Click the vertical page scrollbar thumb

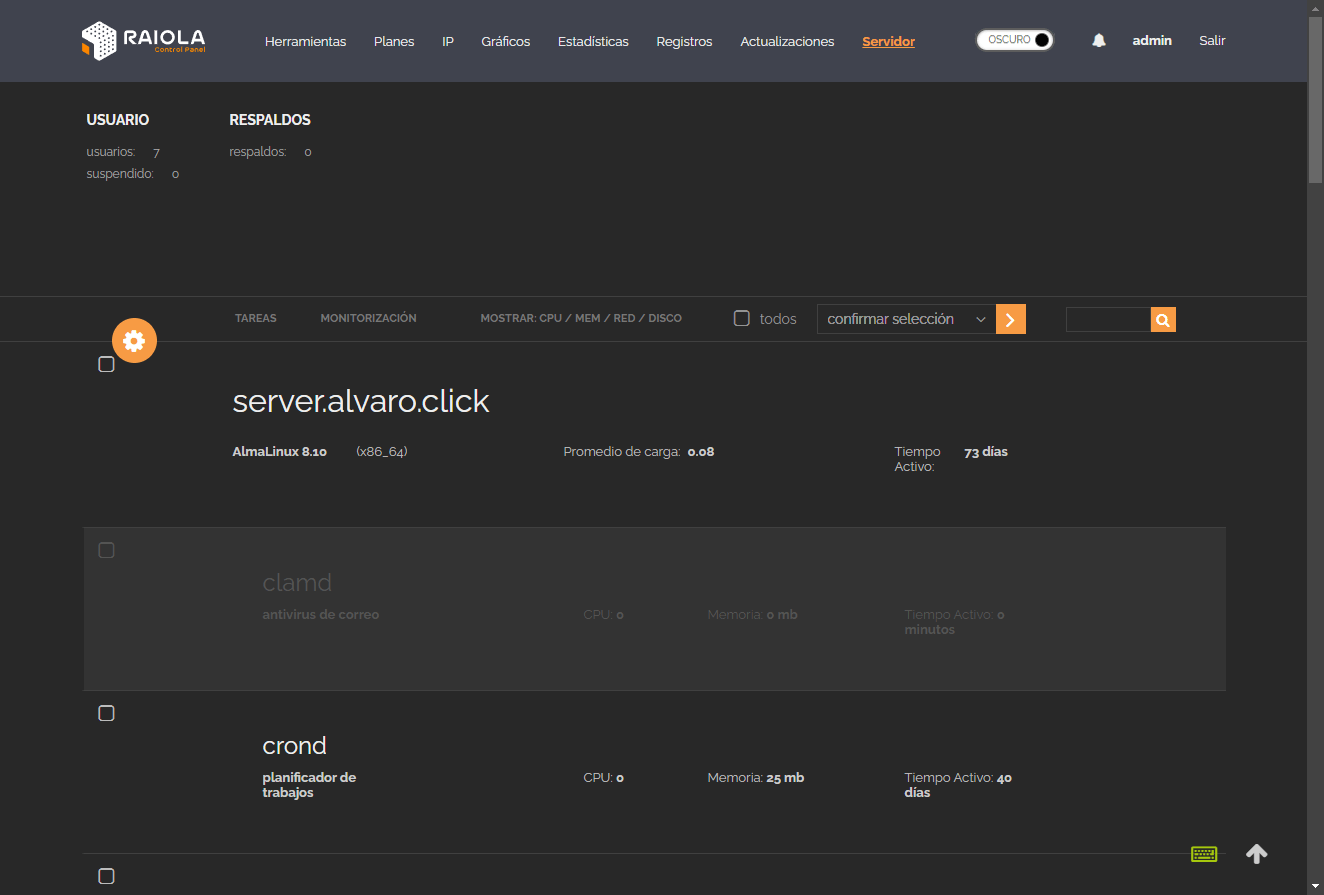pos(1315,100)
